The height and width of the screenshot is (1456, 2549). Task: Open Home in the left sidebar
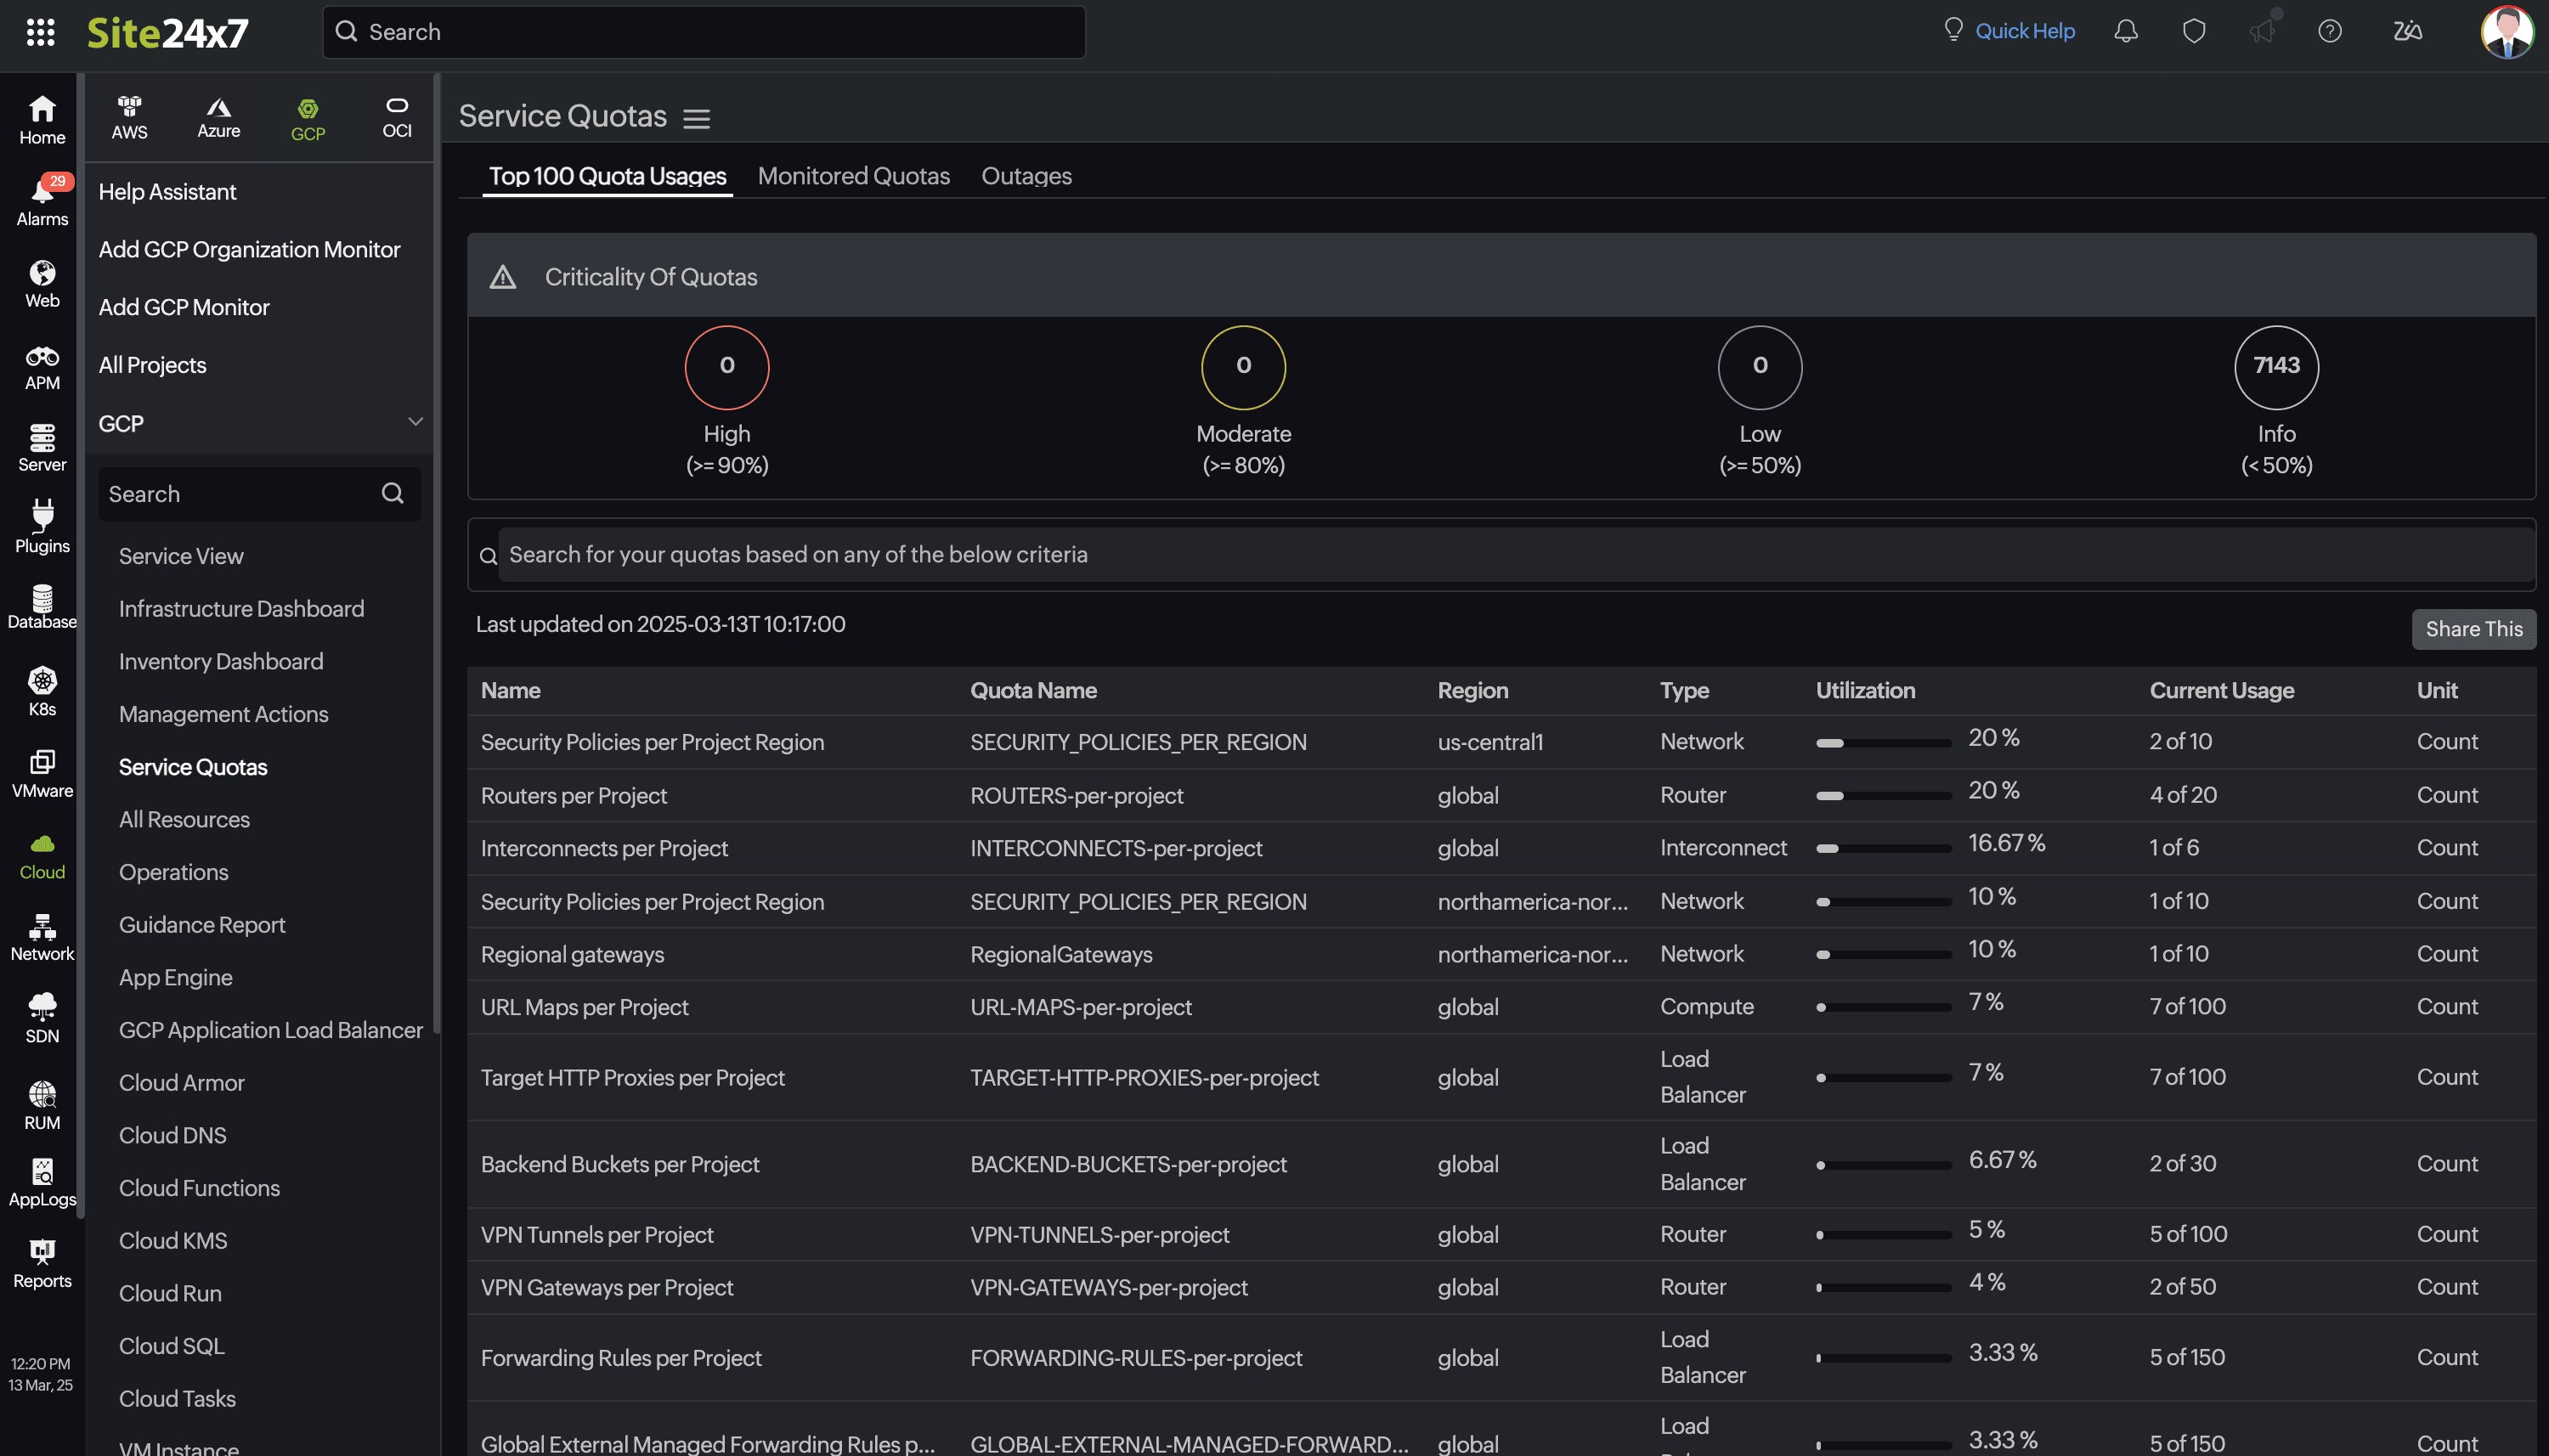(x=42, y=120)
